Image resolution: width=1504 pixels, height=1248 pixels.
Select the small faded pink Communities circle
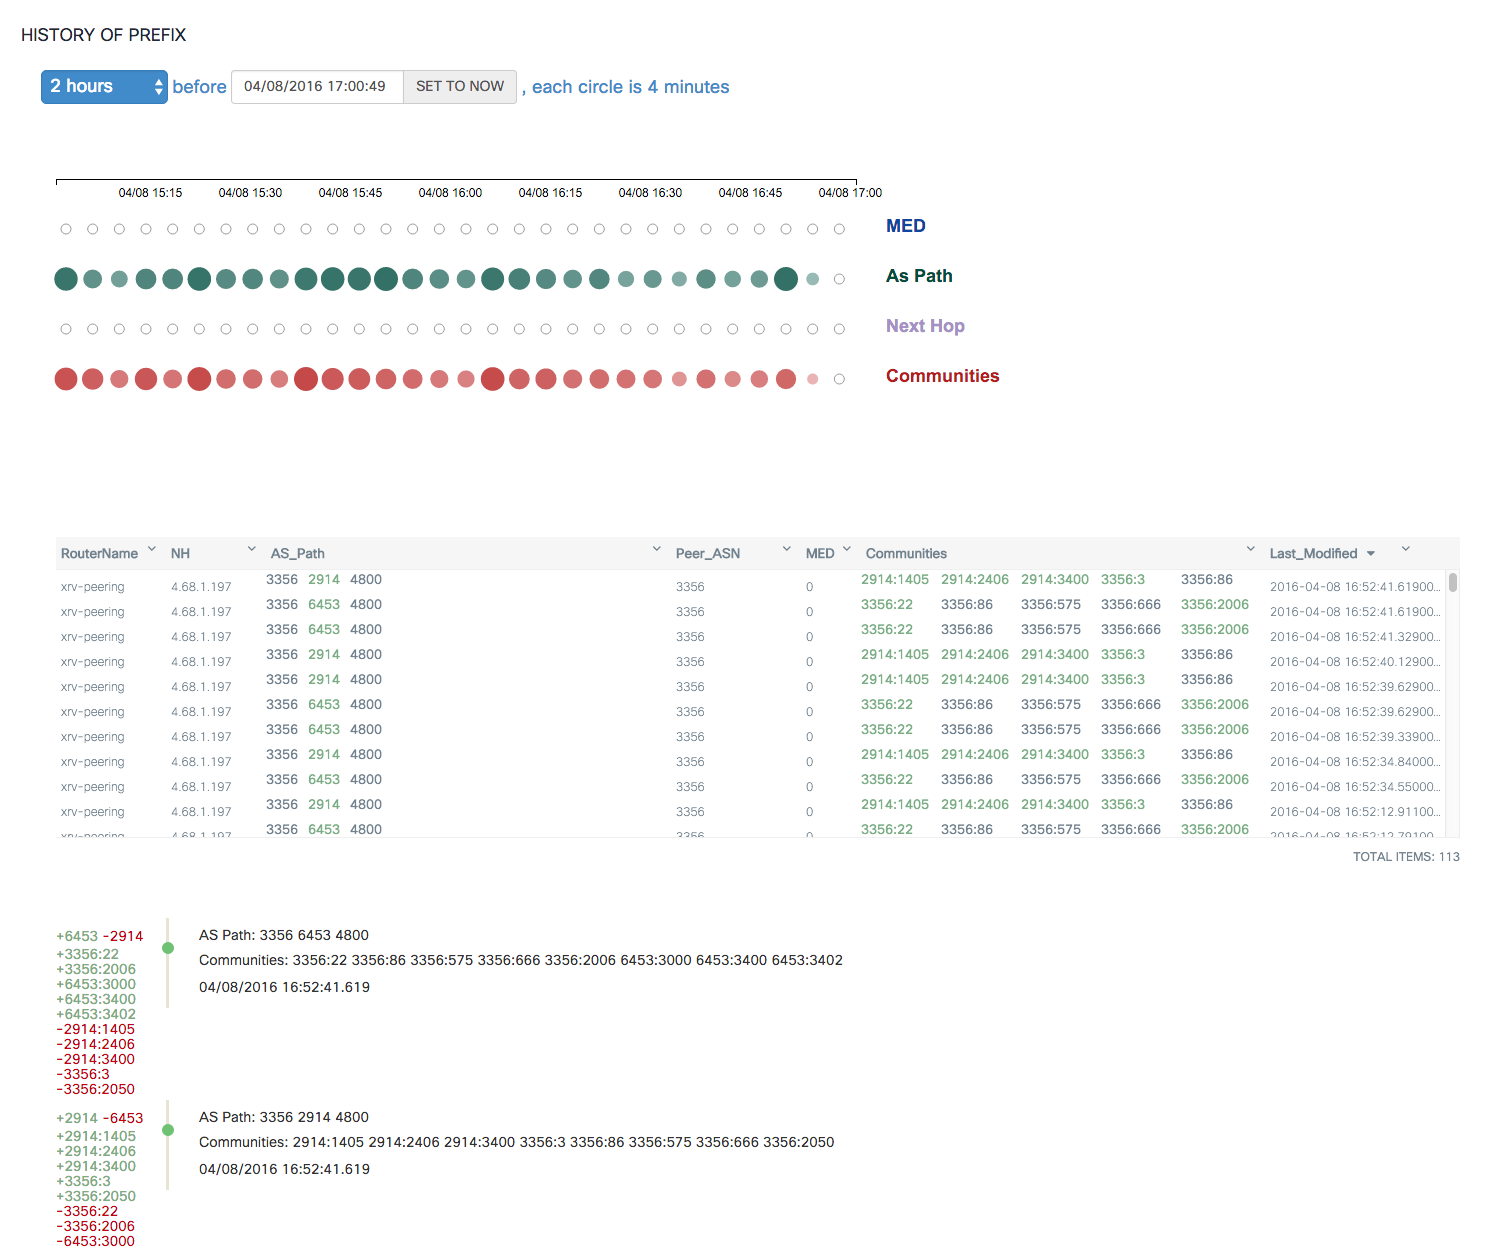813,379
